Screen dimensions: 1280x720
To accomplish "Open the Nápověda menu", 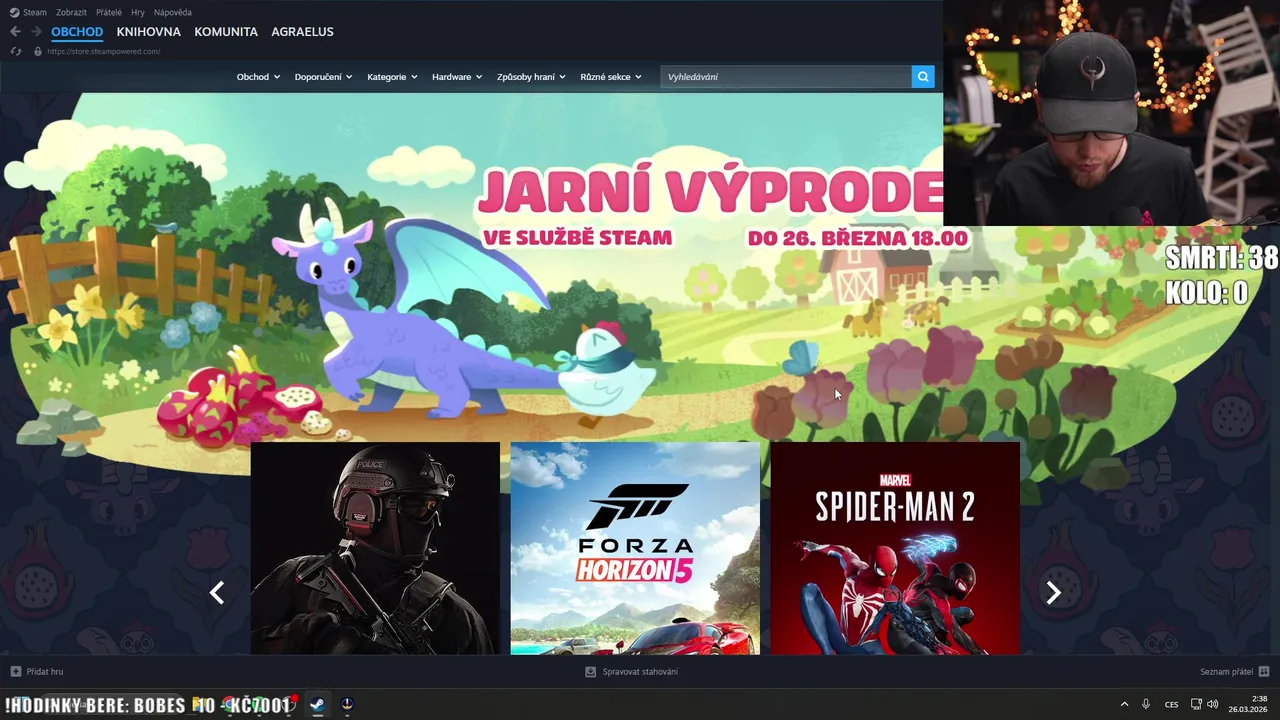I will [173, 12].
